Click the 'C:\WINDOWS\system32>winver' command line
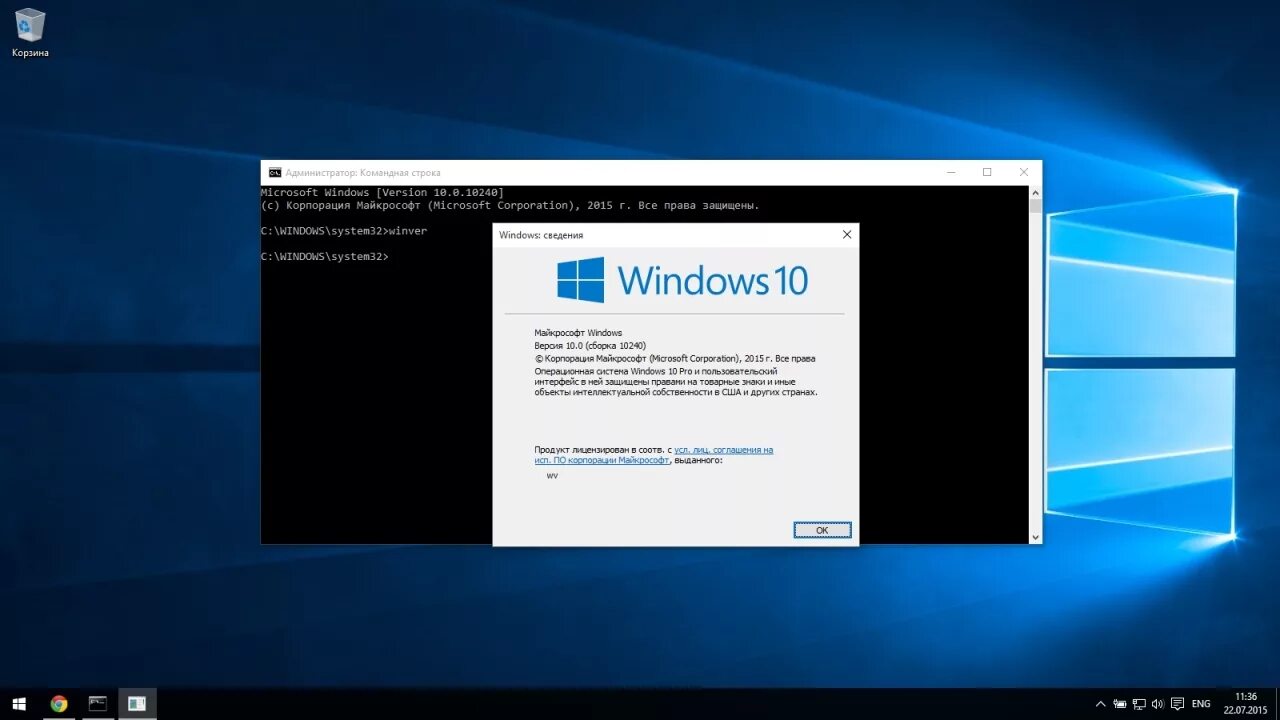The image size is (1280, 720). tap(344, 231)
